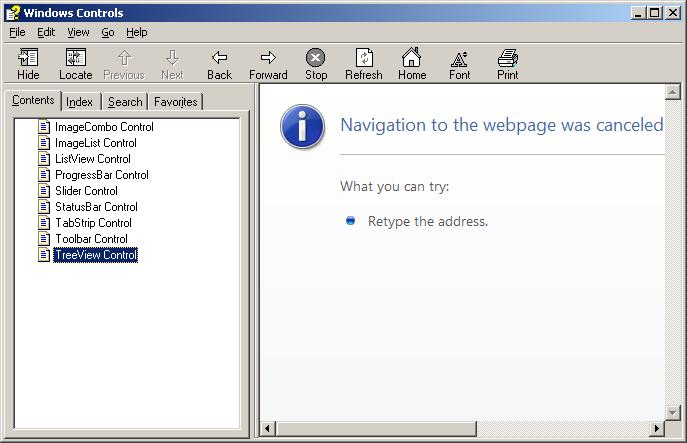
Task: Open the StatusBar Control topic
Action: pyautogui.click(x=96, y=207)
